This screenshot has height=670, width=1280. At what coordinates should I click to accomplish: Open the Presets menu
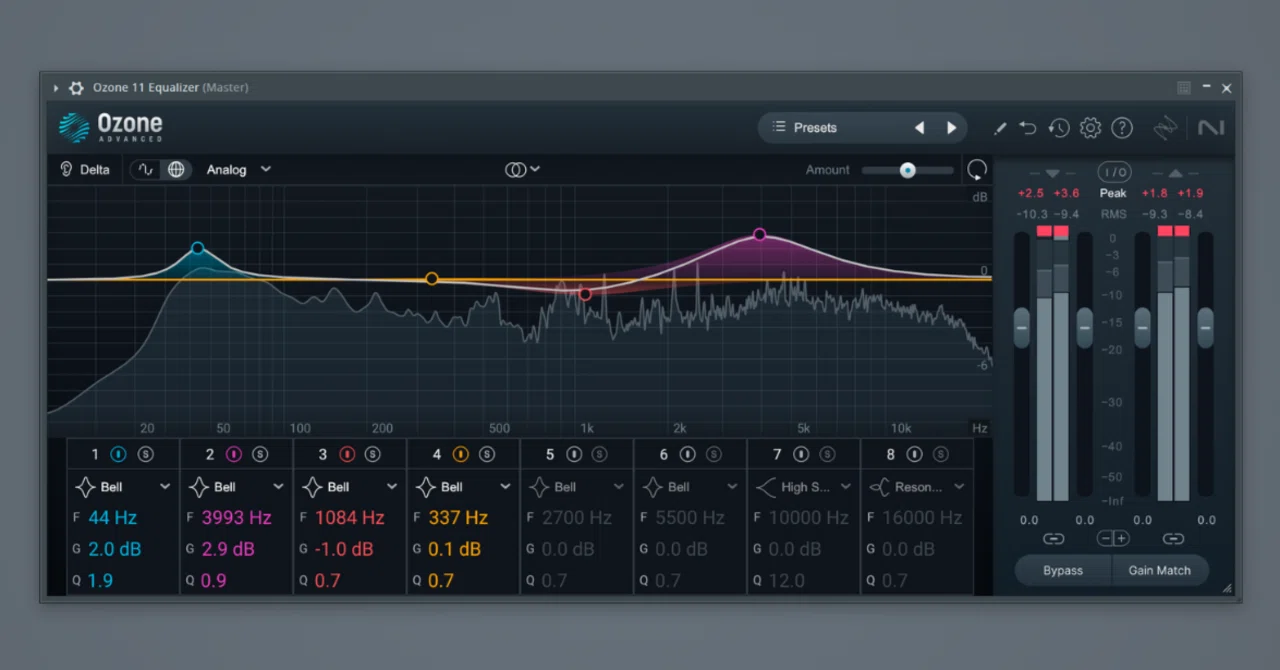click(815, 128)
